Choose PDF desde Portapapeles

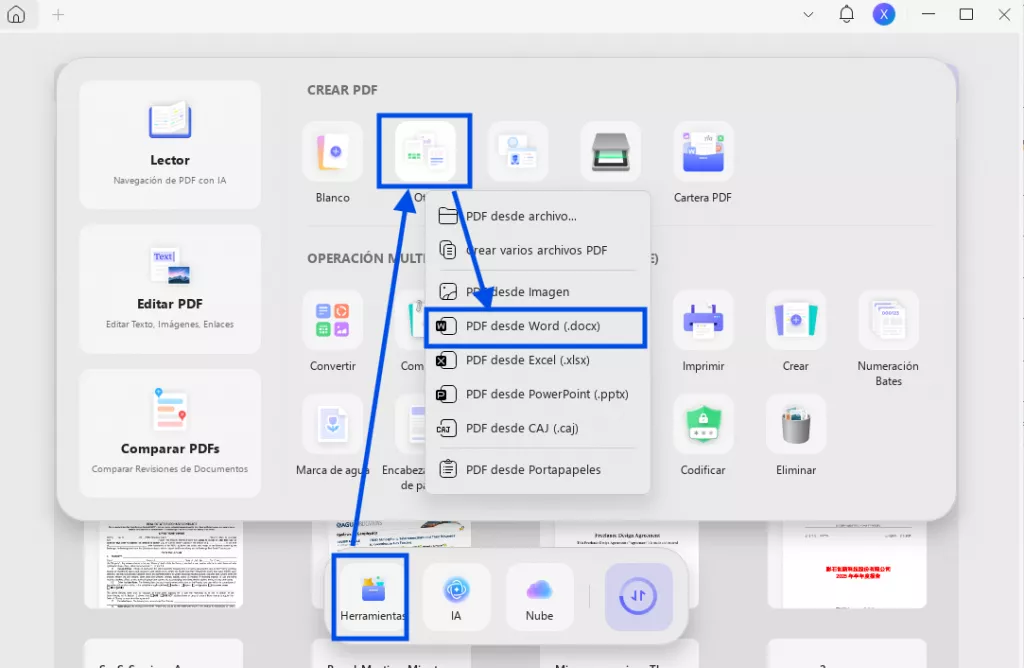click(x=537, y=469)
